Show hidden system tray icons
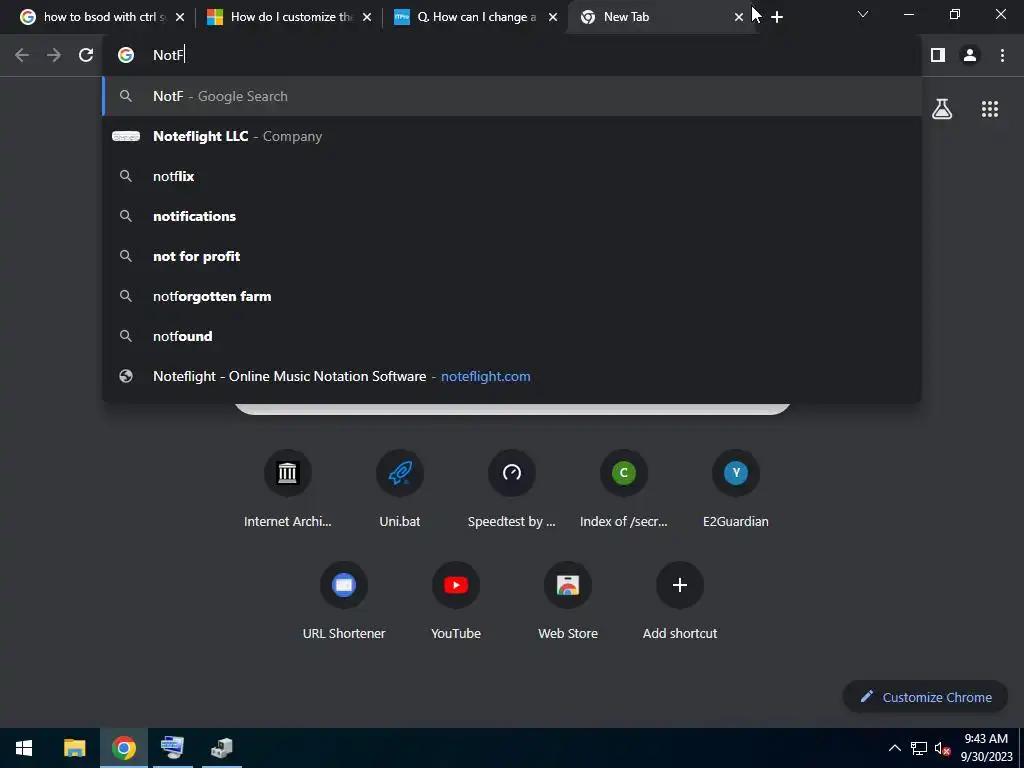 pos(895,748)
